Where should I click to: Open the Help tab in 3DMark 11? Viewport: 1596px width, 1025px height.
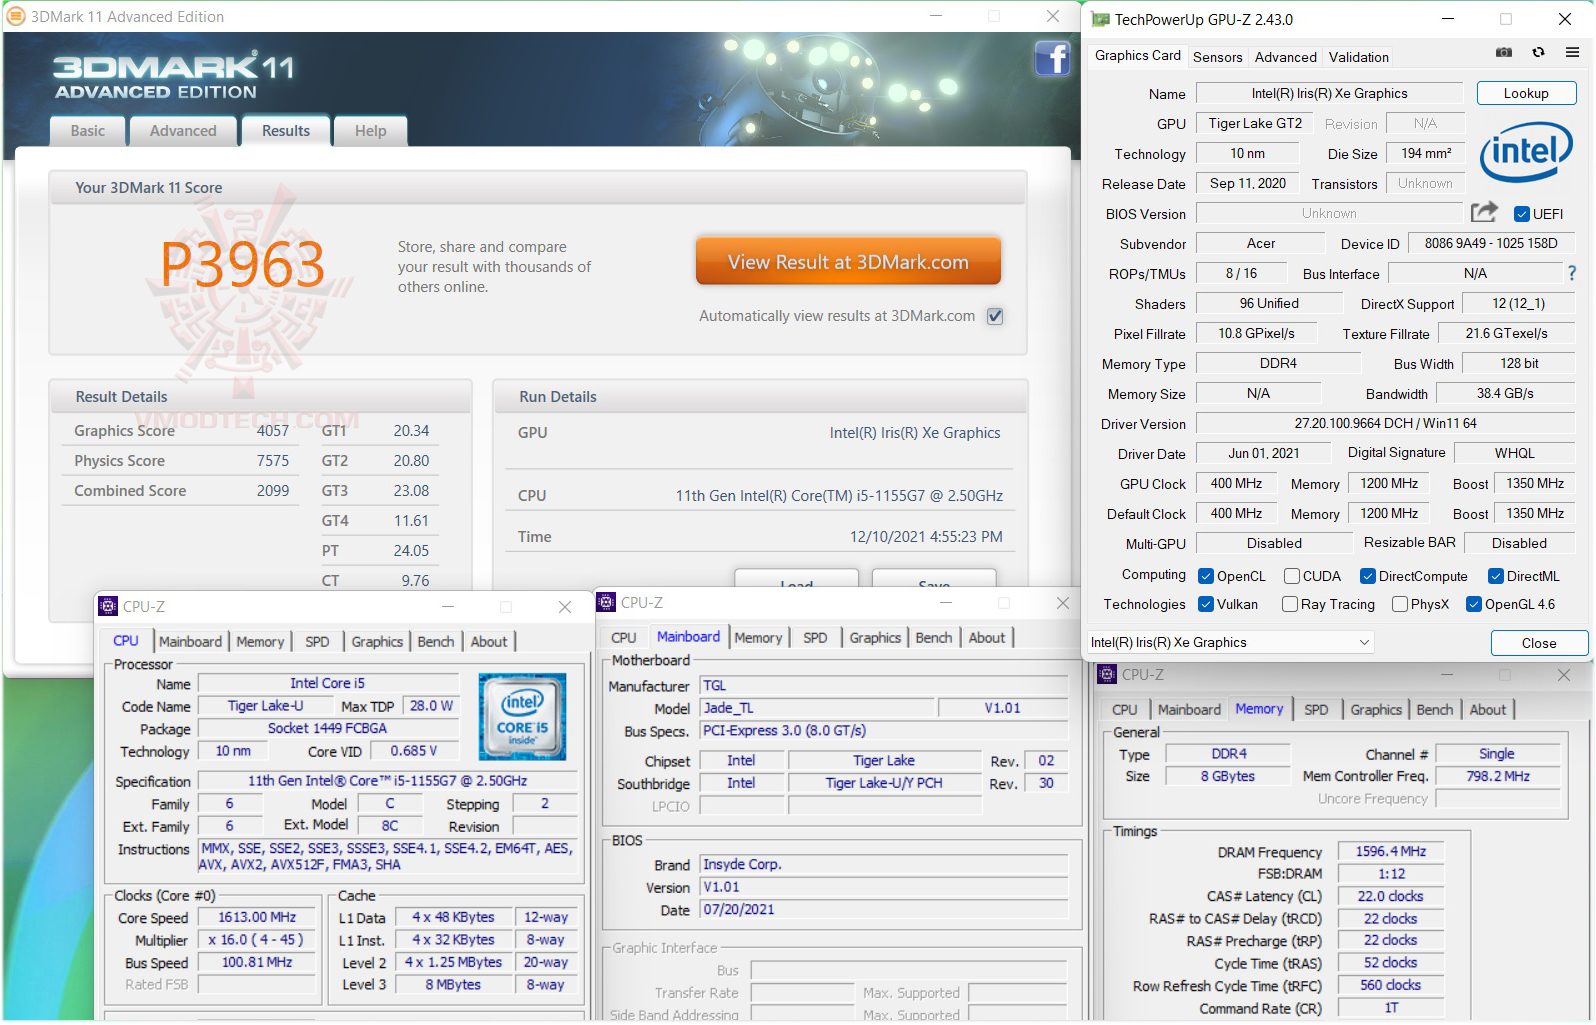[371, 131]
